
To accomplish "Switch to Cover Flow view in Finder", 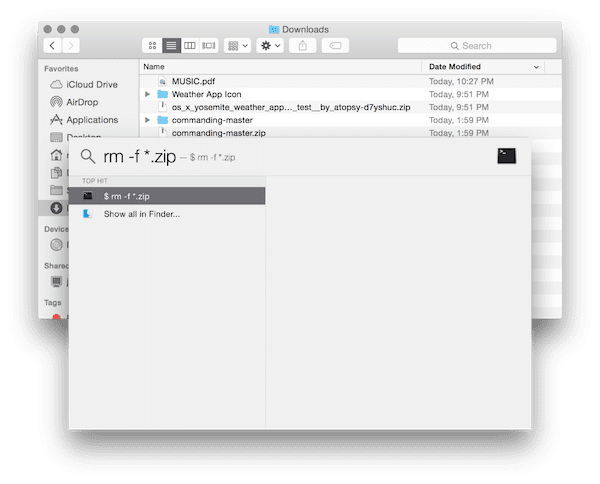I will pyautogui.click(x=209, y=46).
